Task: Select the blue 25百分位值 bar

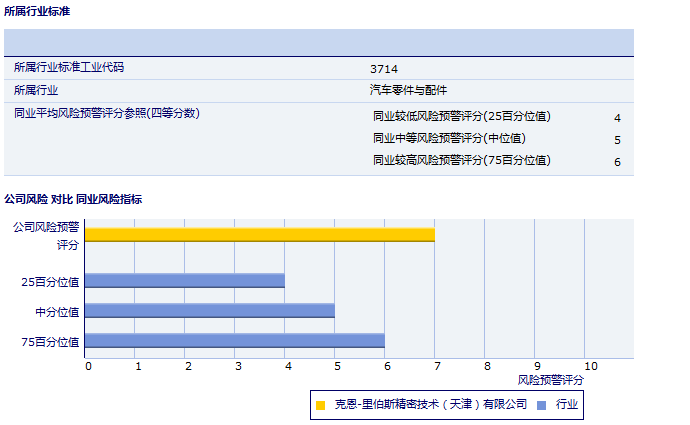Action: coord(185,281)
